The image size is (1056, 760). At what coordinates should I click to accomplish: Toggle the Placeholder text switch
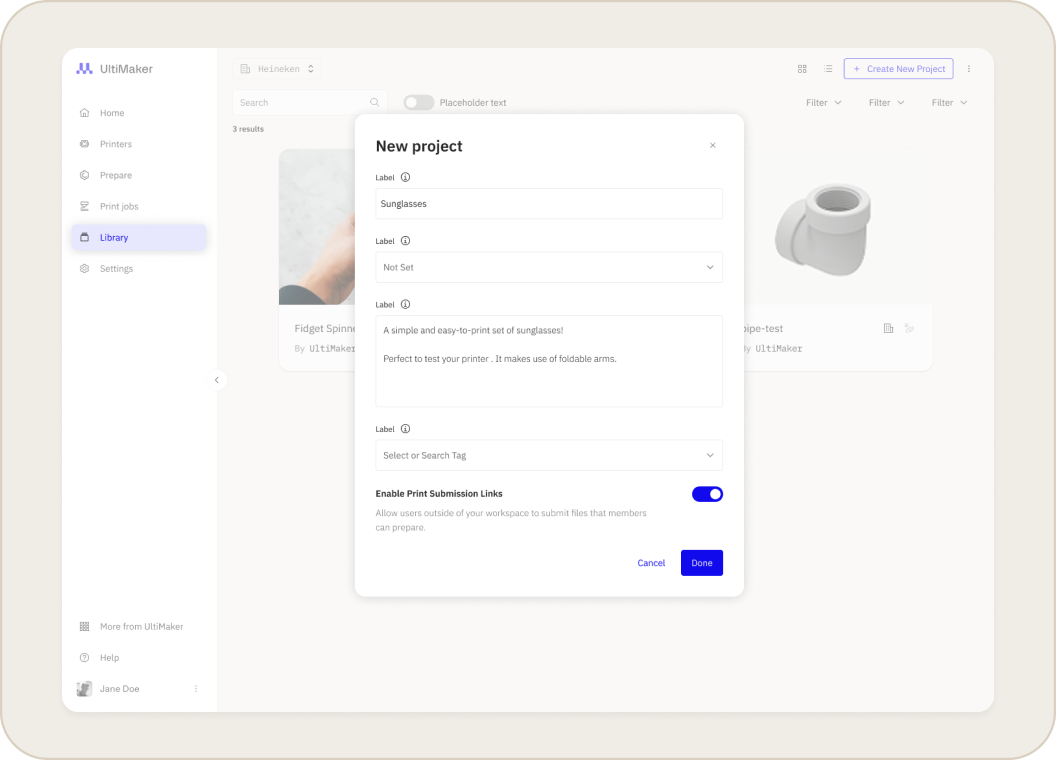pos(419,102)
